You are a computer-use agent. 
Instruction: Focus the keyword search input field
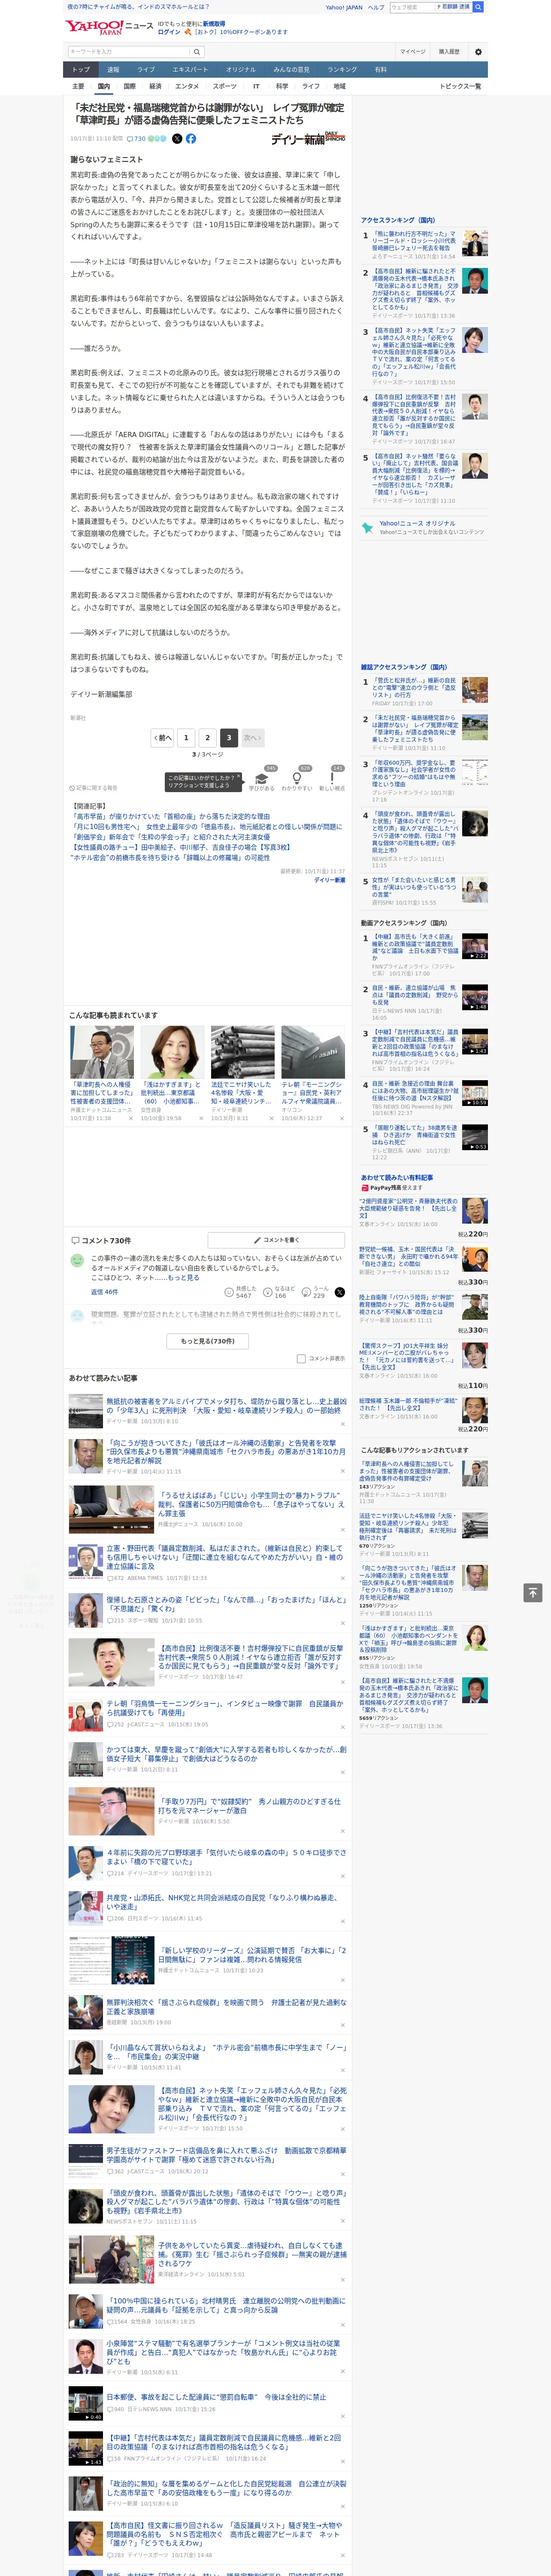pyautogui.click(x=128, y=51)
